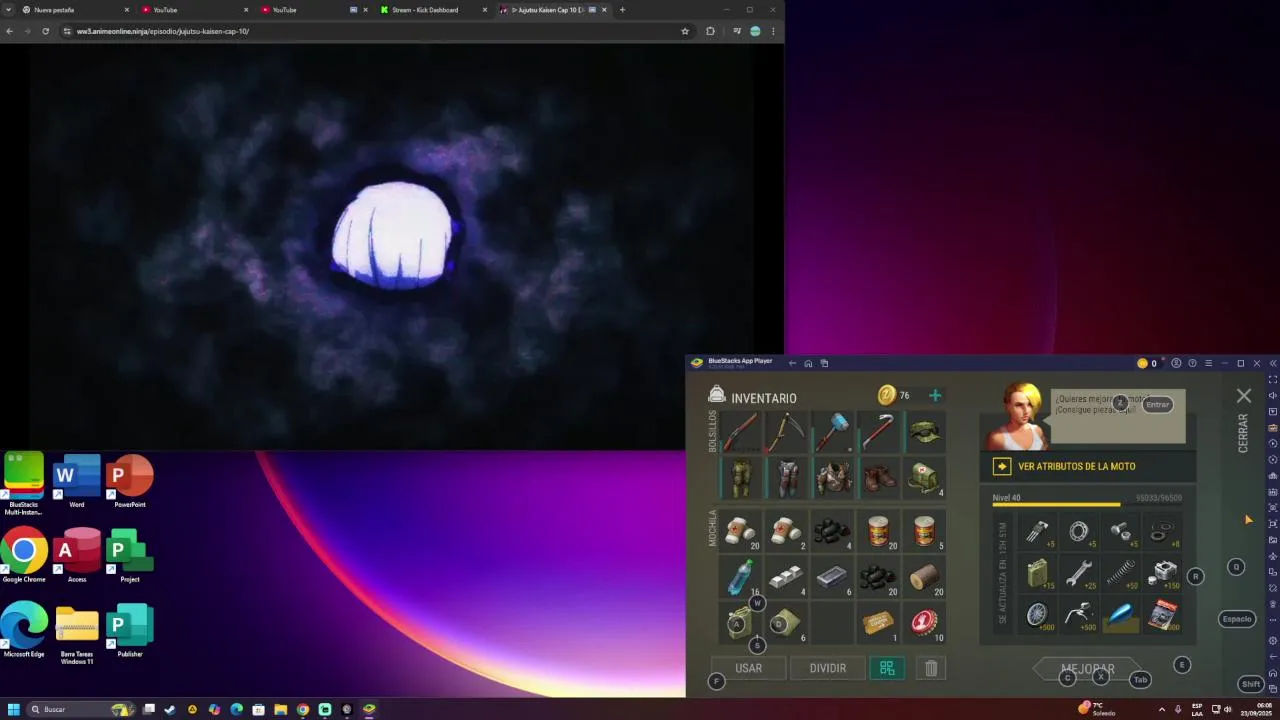The height and width of the screenshot is (720, 1280).
Task: Open BlueStacks settings gear in side toolbar
Action: click(1272, 640)
